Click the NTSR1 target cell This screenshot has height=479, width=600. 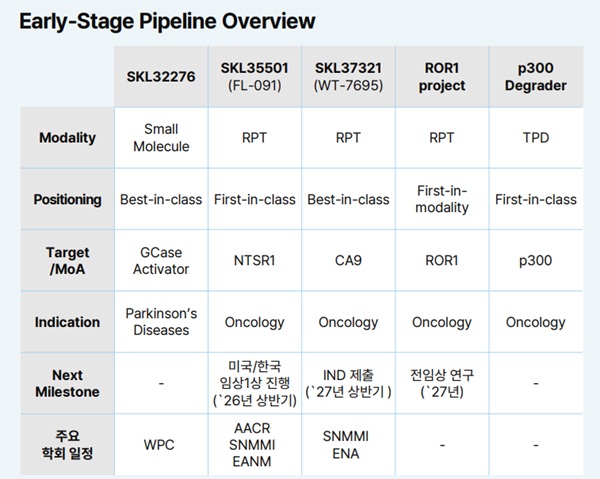[x=254, y=260]
